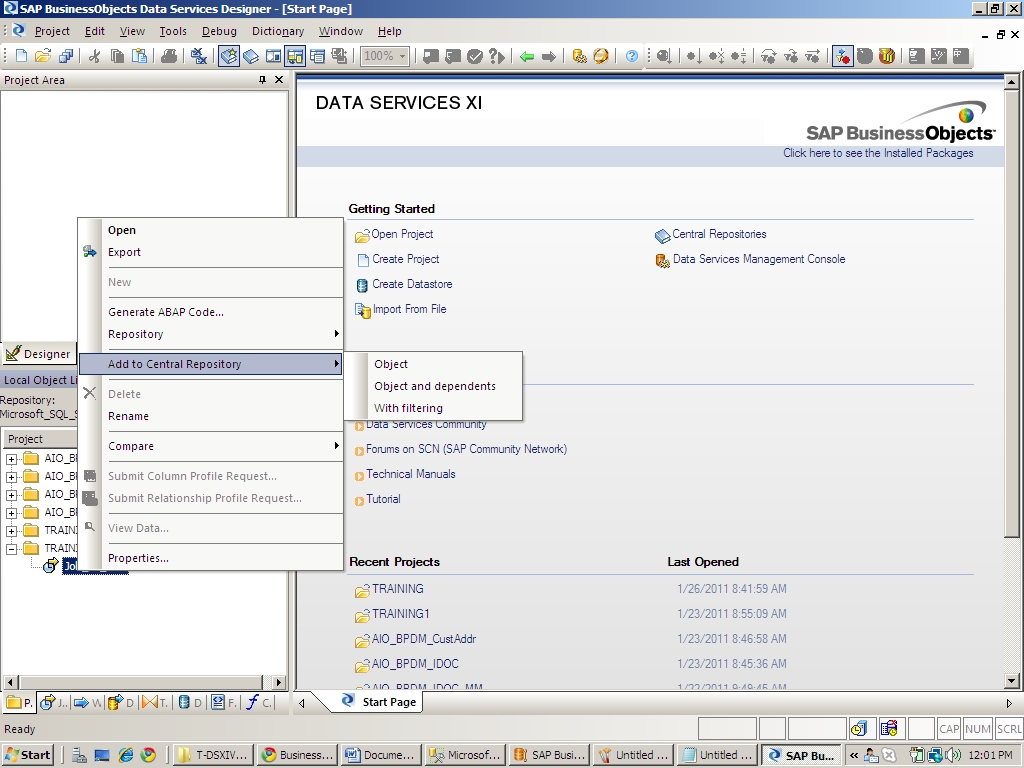1024x768 pixels.
Task: Click the Validate All checkmark toolbar icon
Action: 475,56
